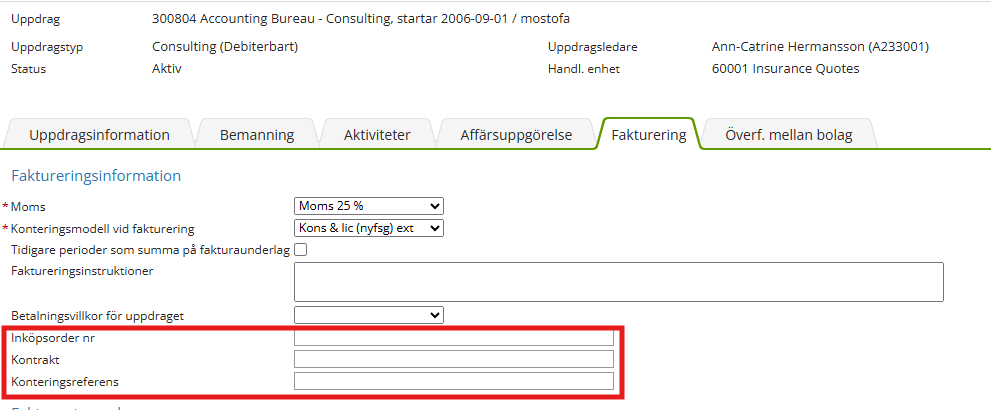This screenshot has height=410, width=991.
Task: Open the Bemanning tab
Action: pyautogui.click(x=257, y=135)
